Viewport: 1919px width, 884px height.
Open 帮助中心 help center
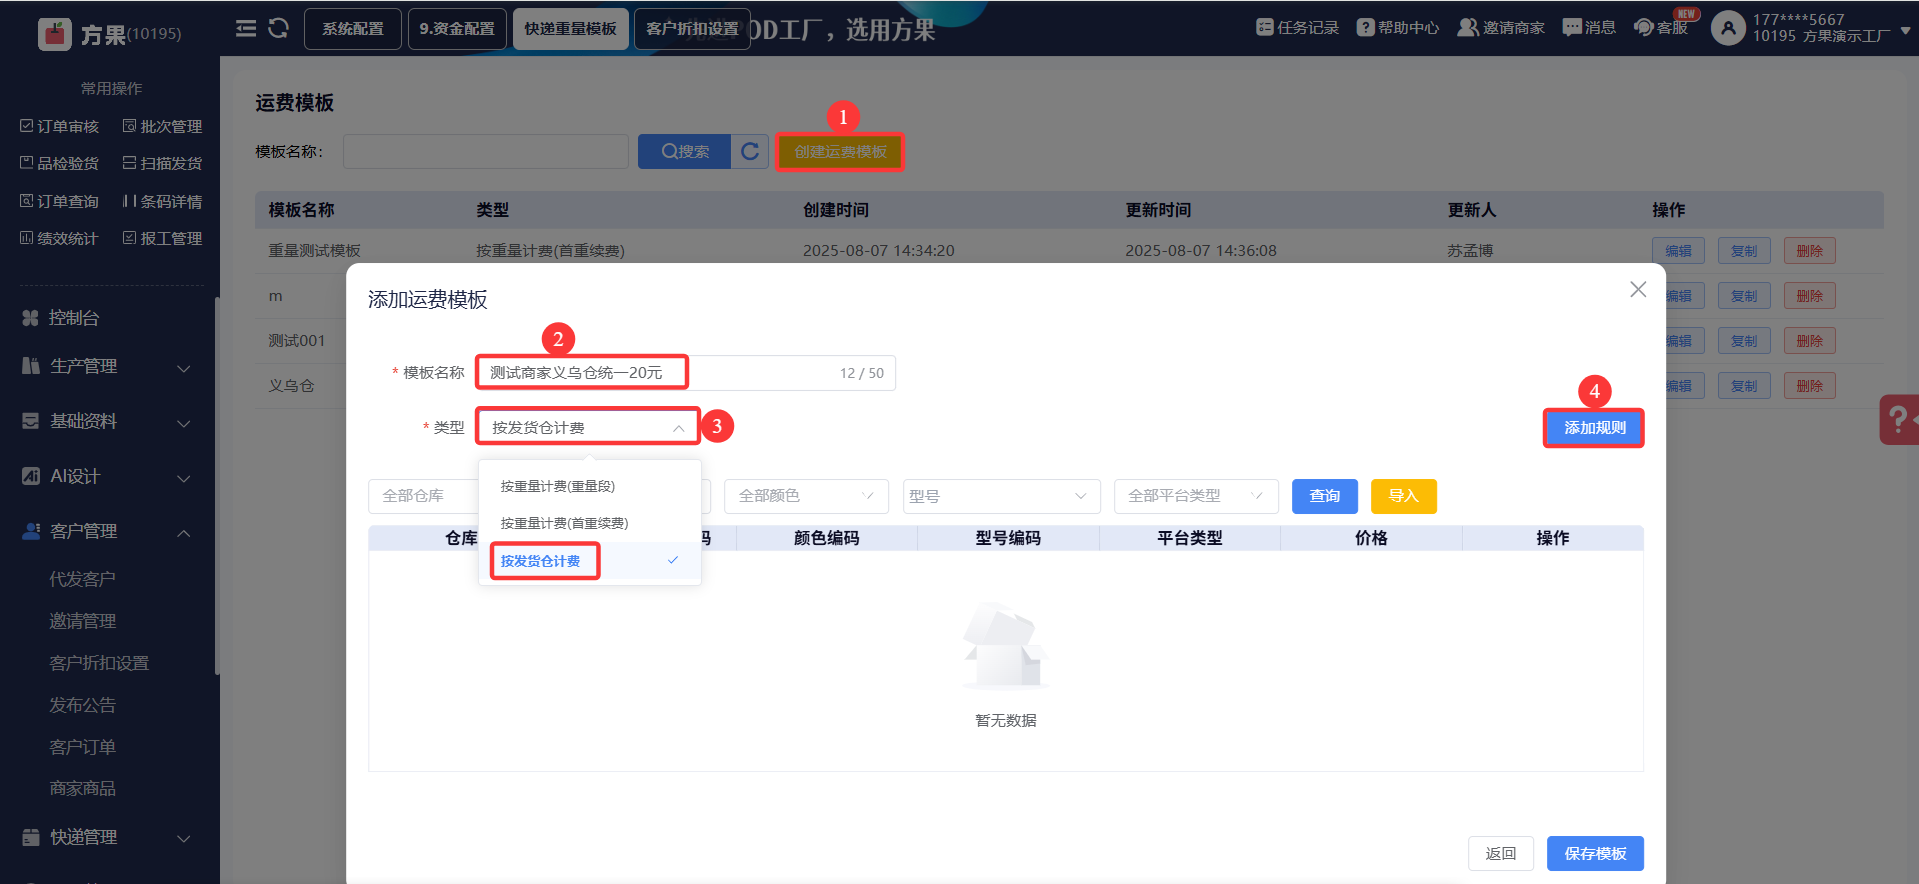[x=1398, y=28]
